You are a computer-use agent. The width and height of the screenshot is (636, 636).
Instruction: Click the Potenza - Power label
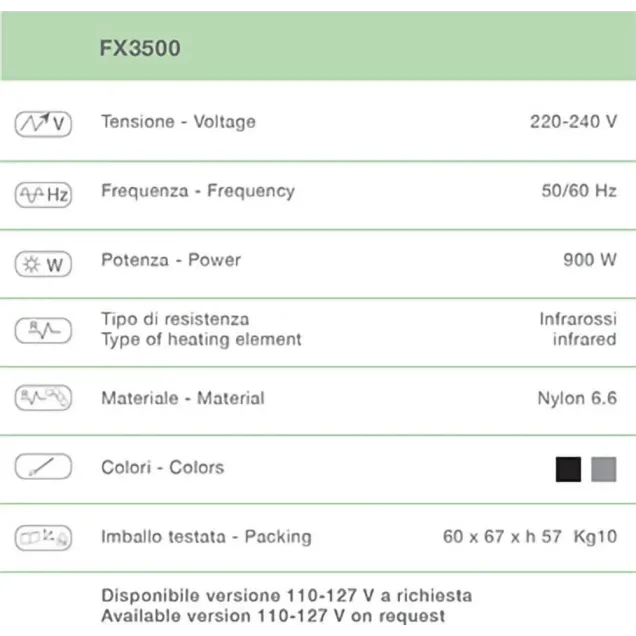(171, 260)
